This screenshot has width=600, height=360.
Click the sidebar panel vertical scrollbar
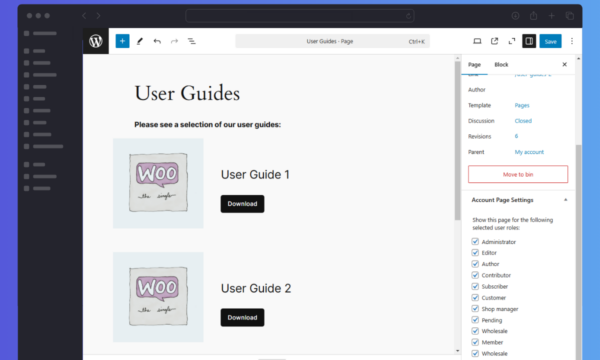[x=579, y=252]
